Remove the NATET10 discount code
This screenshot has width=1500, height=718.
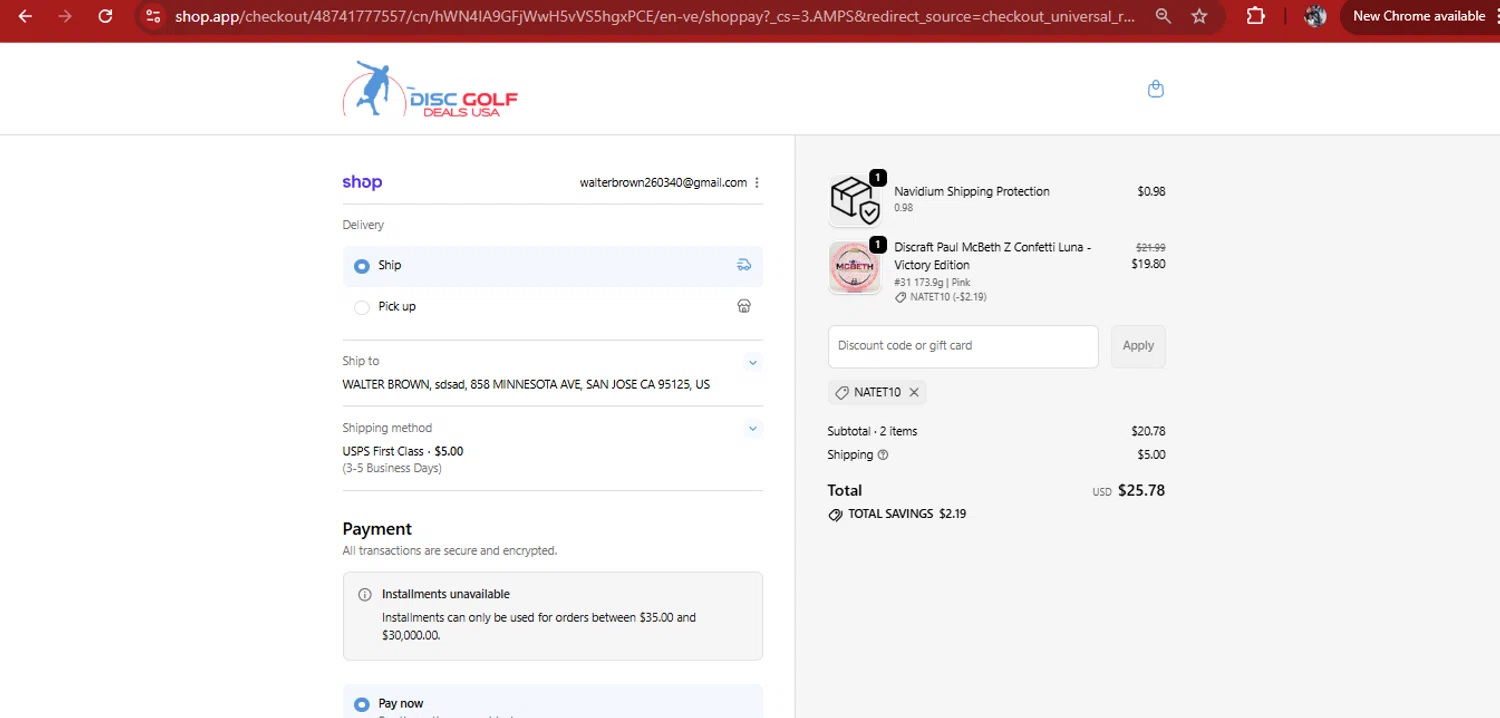[914, 393]
